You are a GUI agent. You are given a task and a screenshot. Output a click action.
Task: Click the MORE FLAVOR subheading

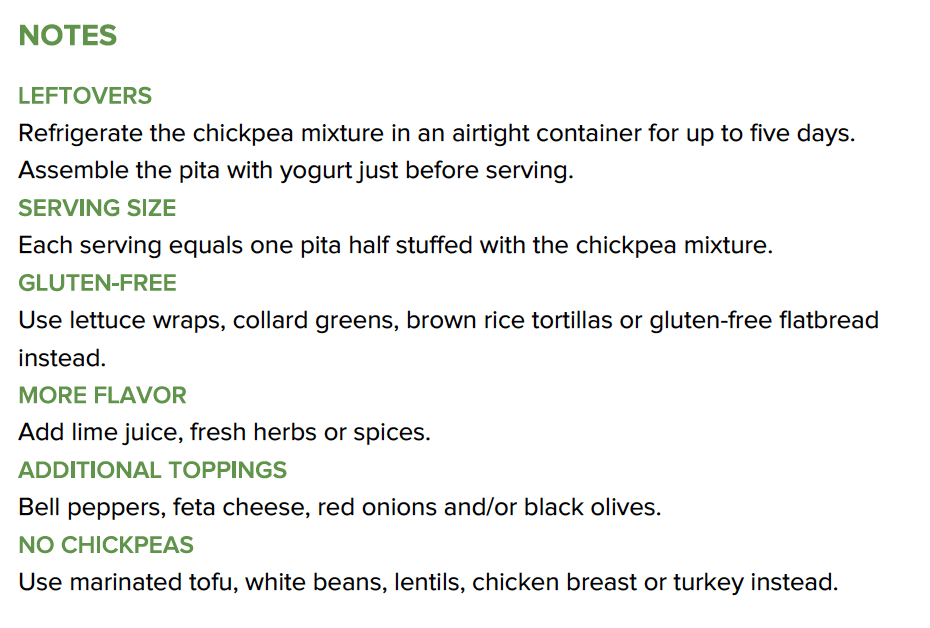point(103,395)
